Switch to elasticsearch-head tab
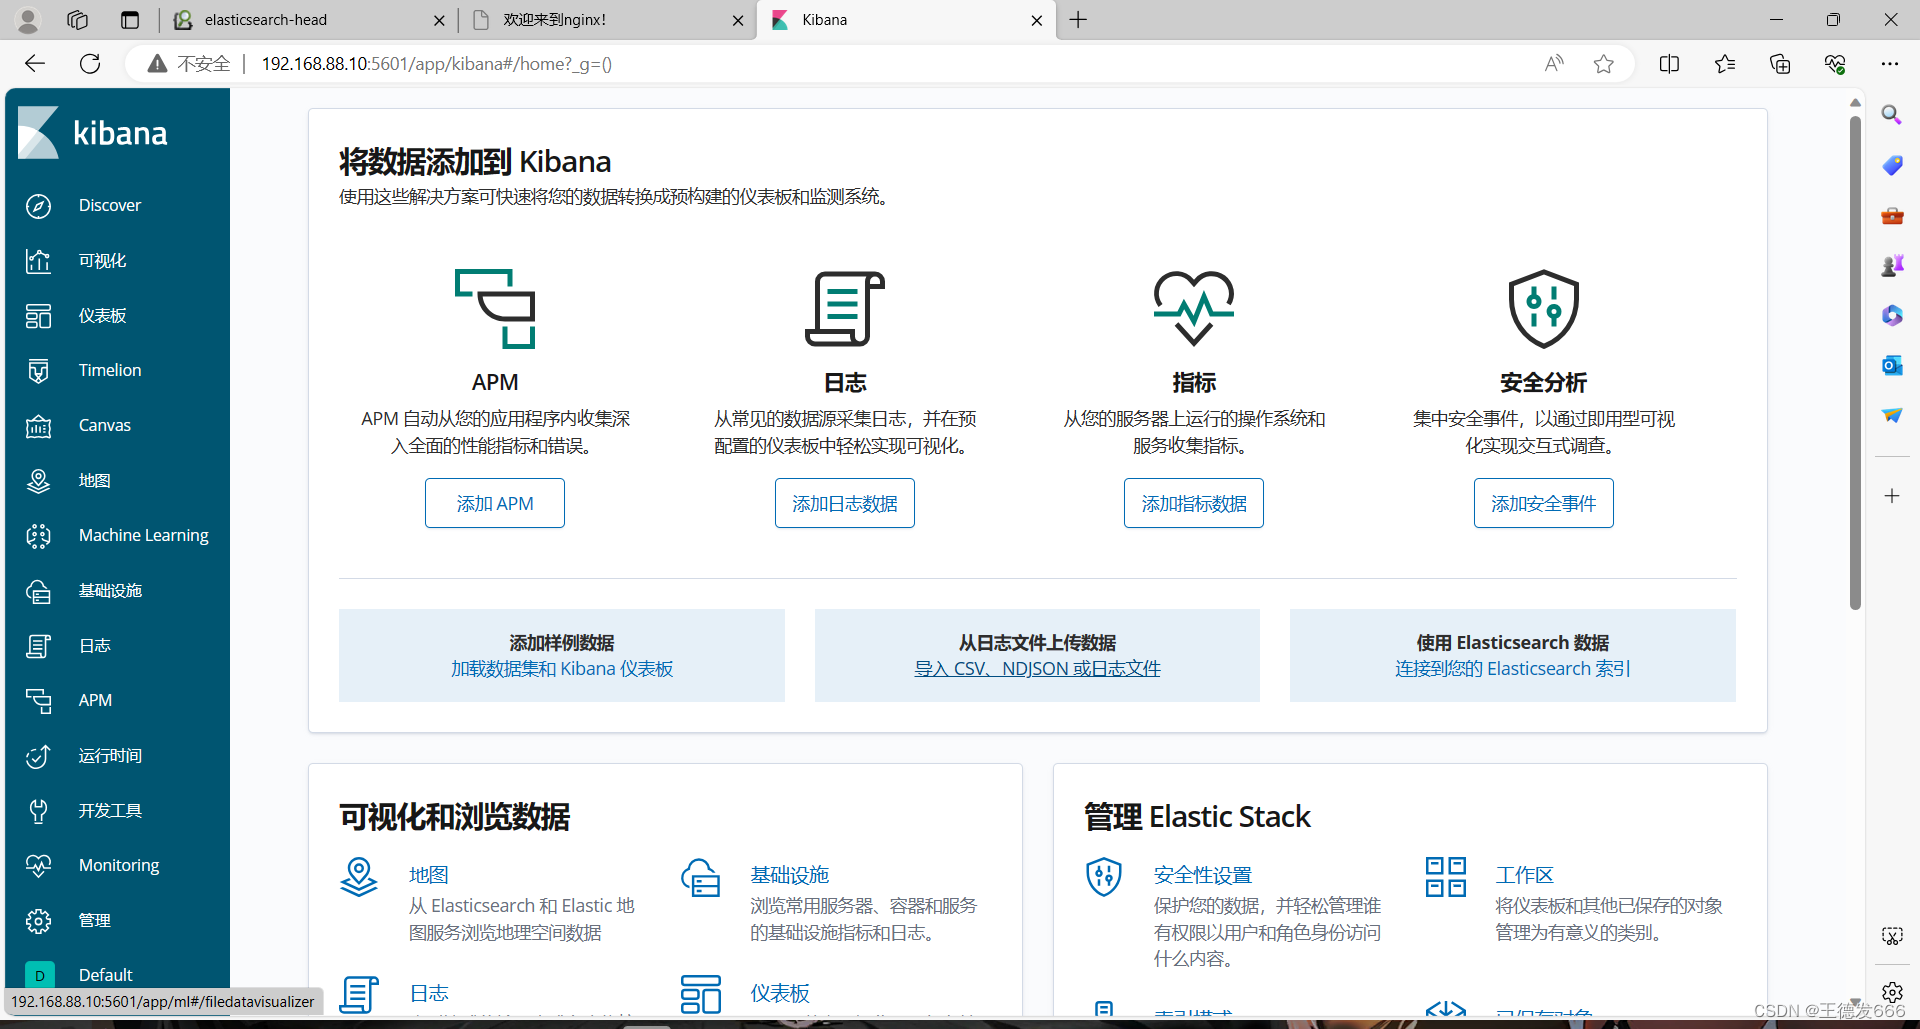This screenshot has height=1029, width=1920. (310, 20)
